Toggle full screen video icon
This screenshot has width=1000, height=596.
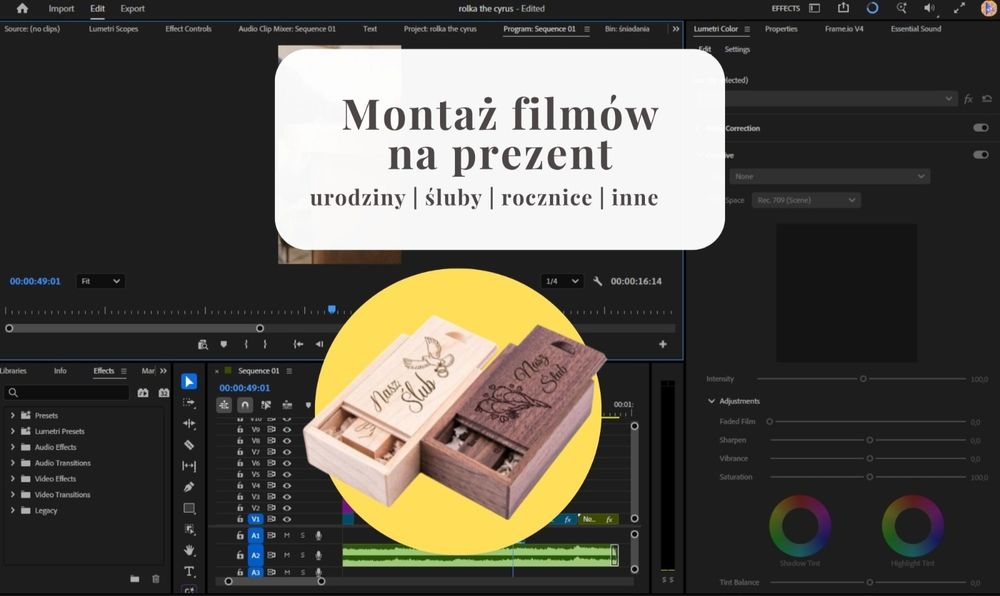(x=959, y=8)
